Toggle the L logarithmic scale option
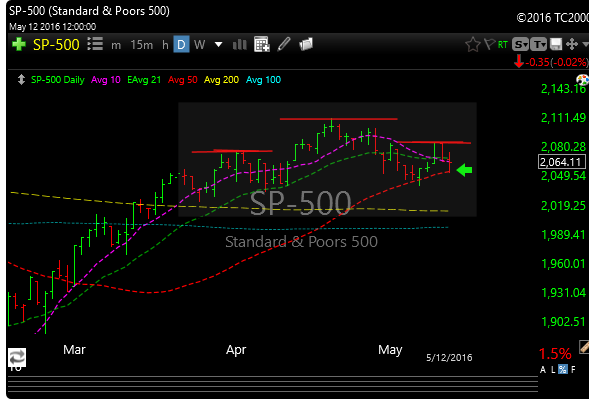Screen dimensions: 589x399 [x=553, y=370]
